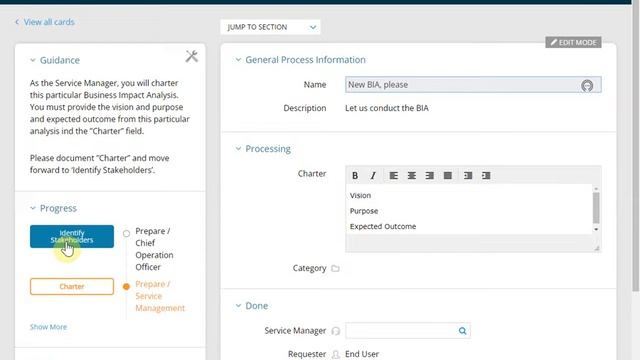Collapse the Processing section

[238, 149]
